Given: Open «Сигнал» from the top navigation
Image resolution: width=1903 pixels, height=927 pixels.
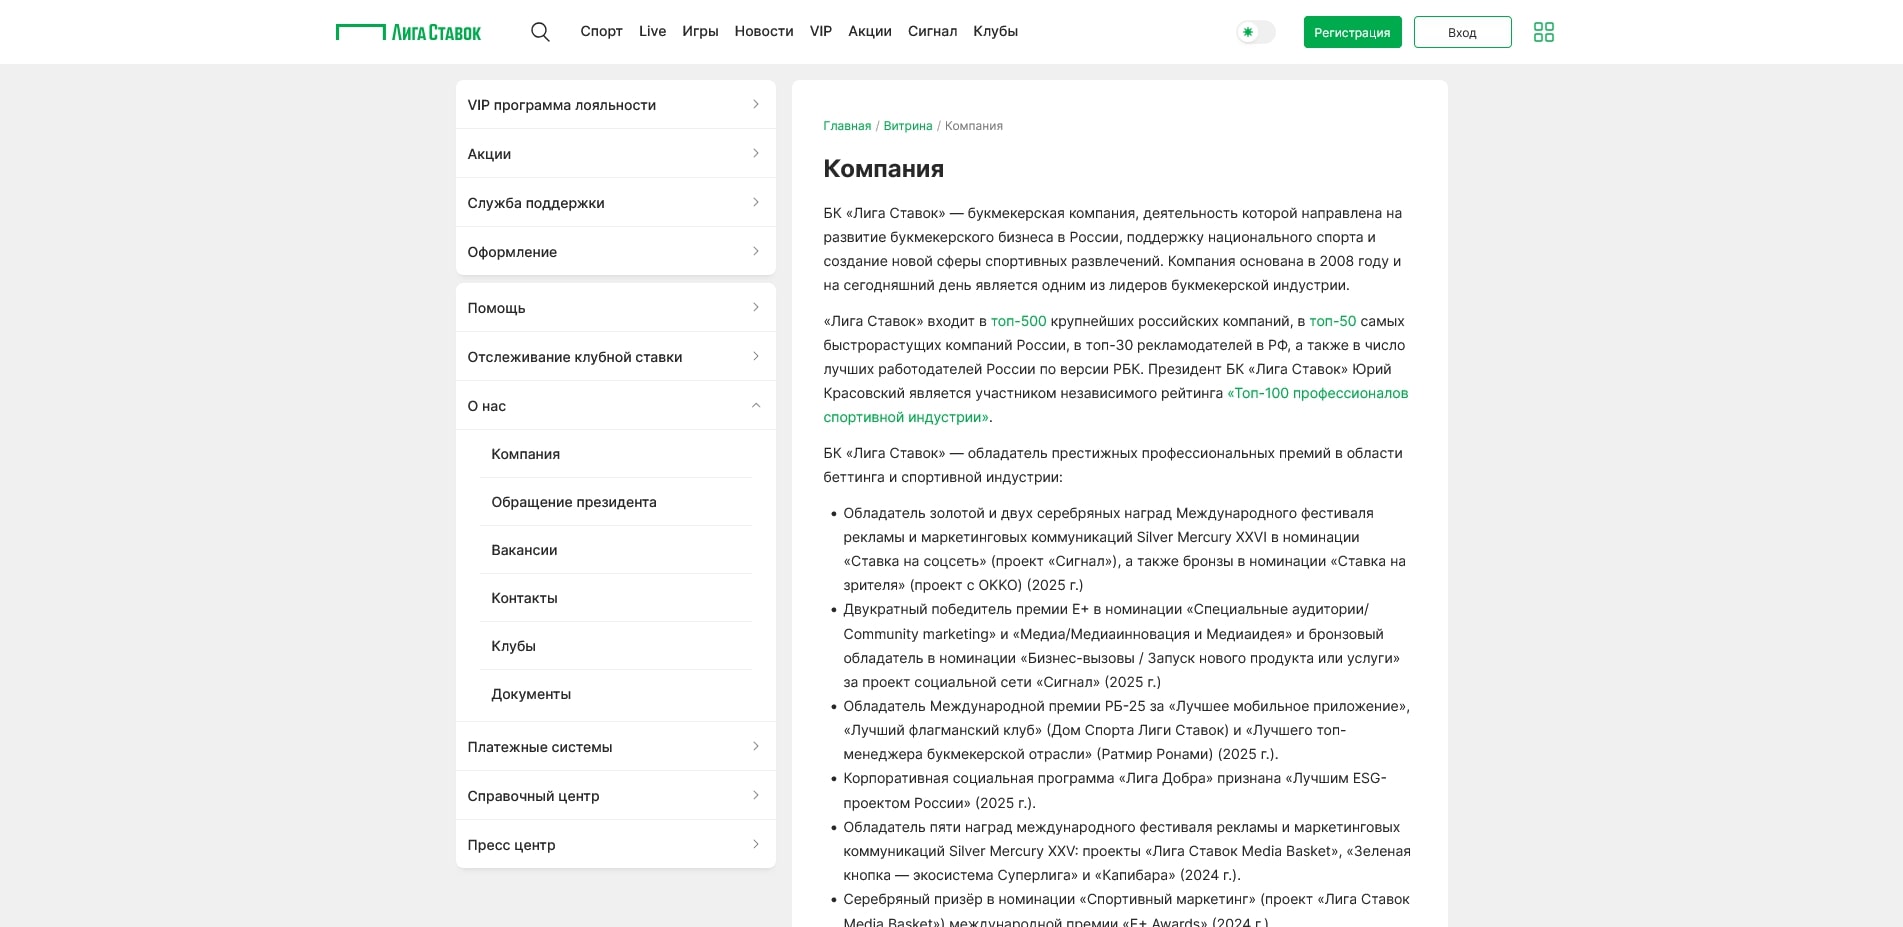Looking at the screenshot, I should coord(932,31).
